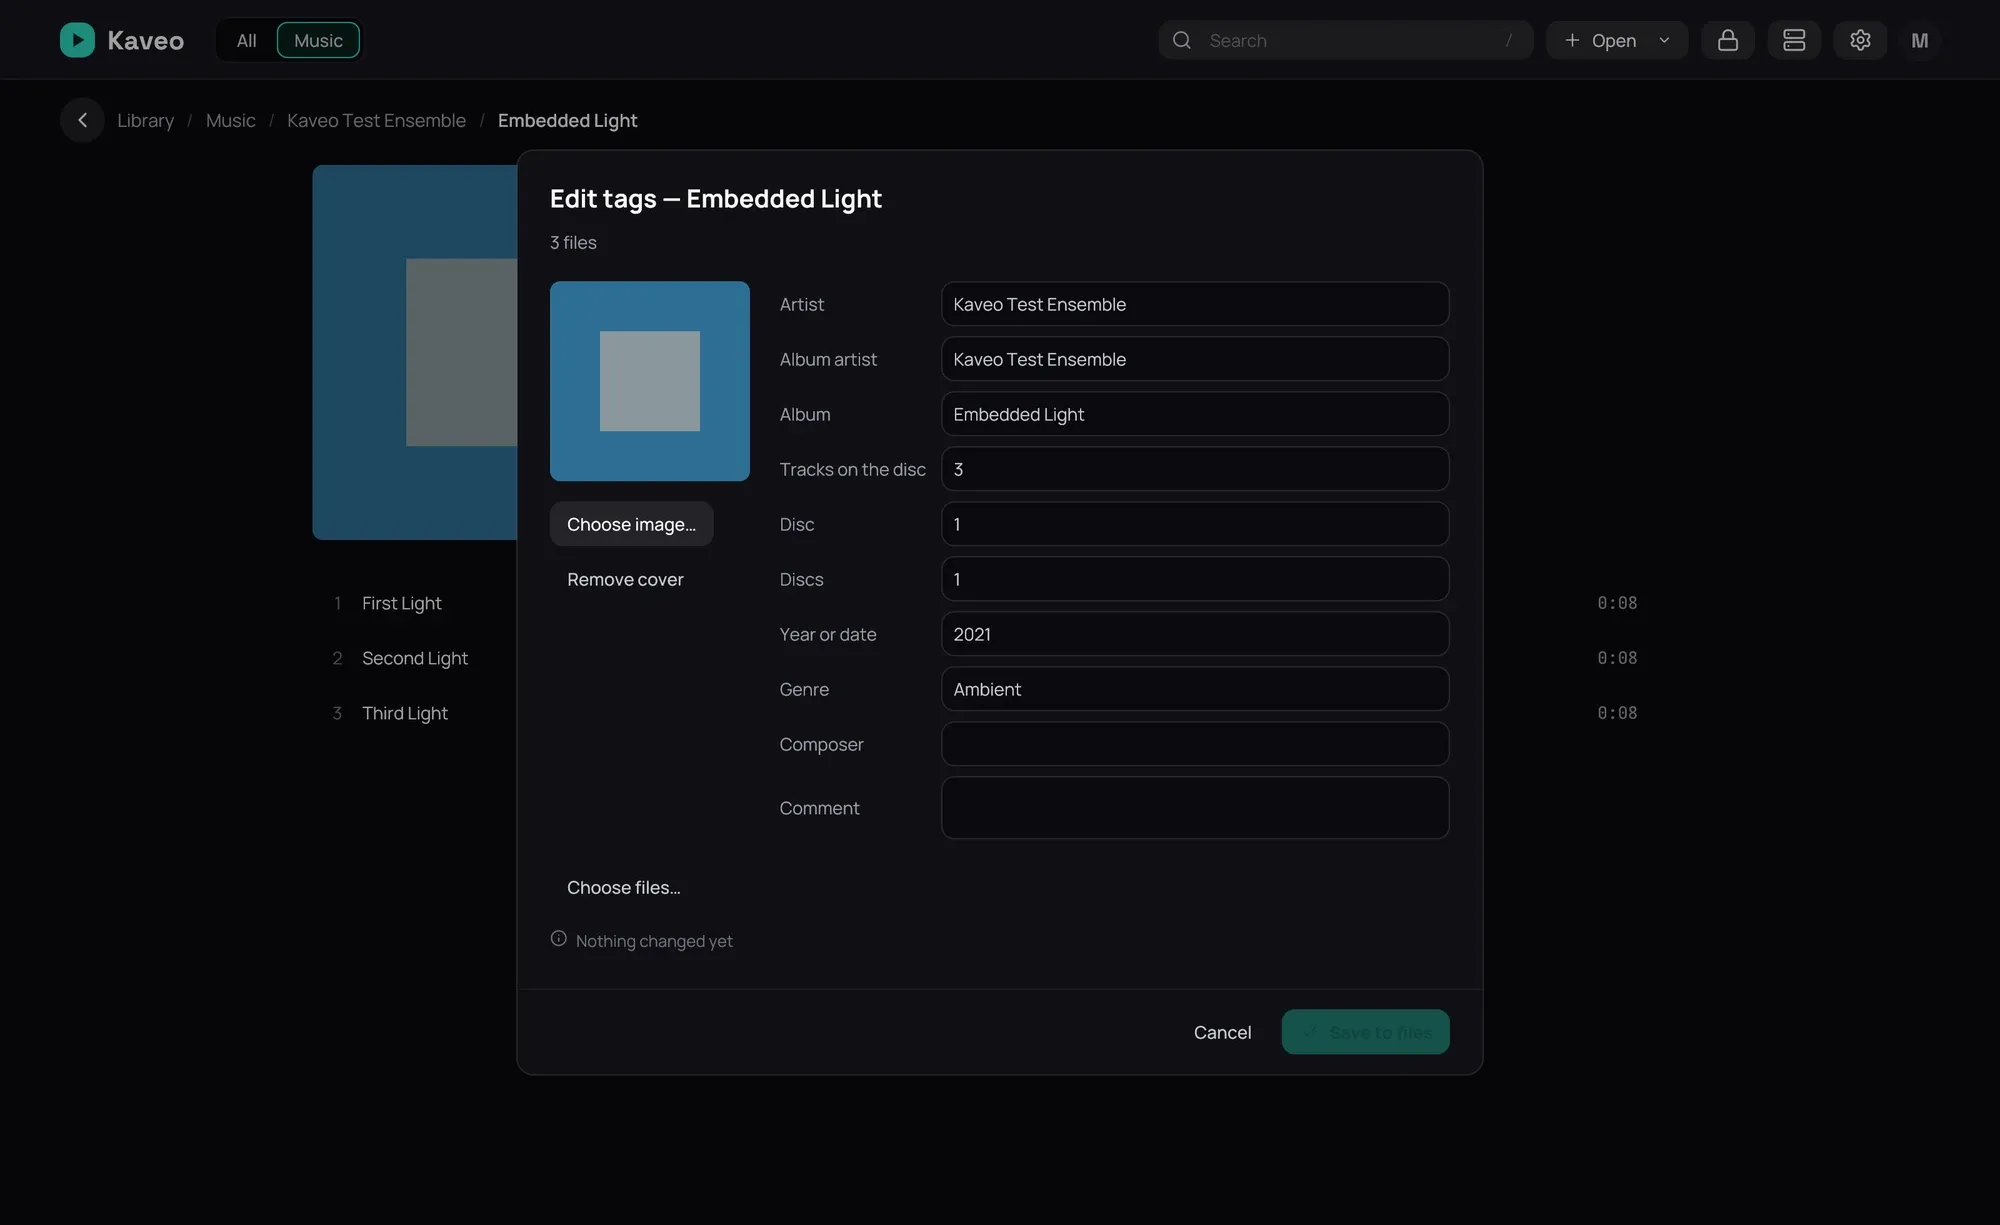Image resolution: width=2000 pixels, height=1225 pixels.
Task: Edit the Year or date field
Action: [1195, 634]
